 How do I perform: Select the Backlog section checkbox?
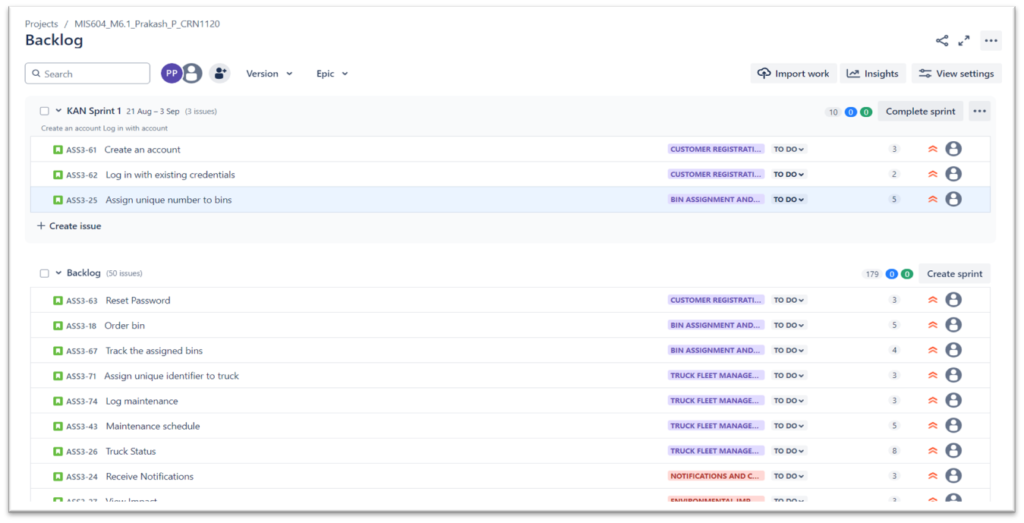tap(44, 273)
